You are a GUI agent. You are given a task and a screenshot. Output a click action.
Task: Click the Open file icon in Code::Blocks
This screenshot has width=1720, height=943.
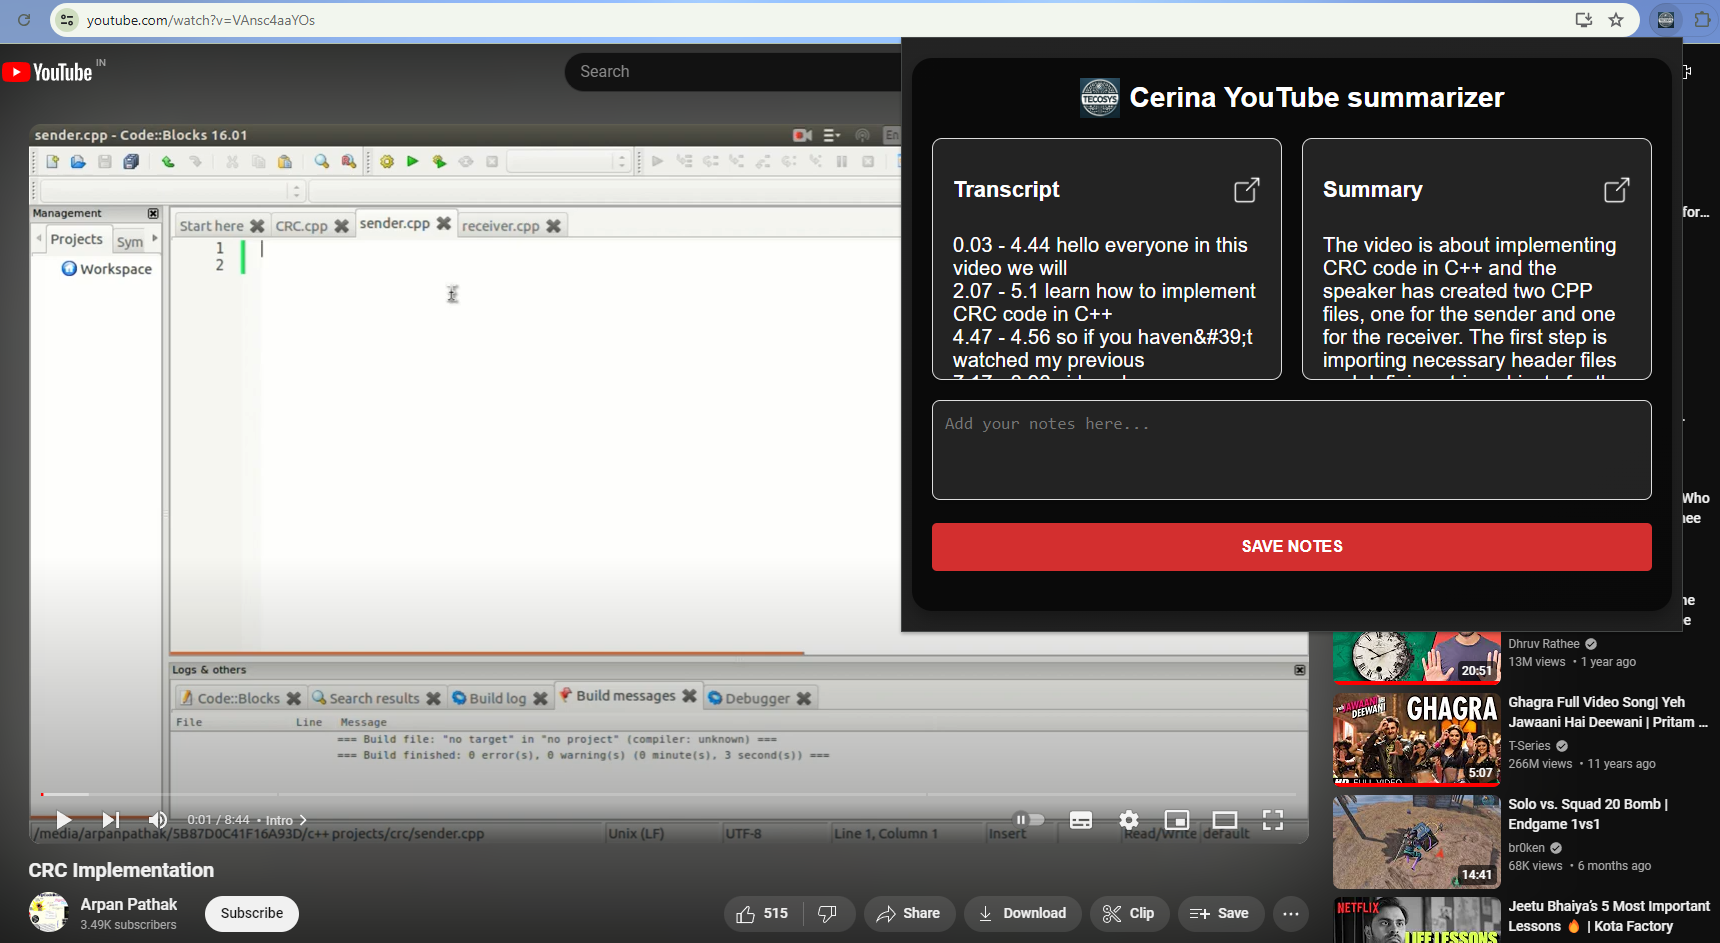[78, 161]
